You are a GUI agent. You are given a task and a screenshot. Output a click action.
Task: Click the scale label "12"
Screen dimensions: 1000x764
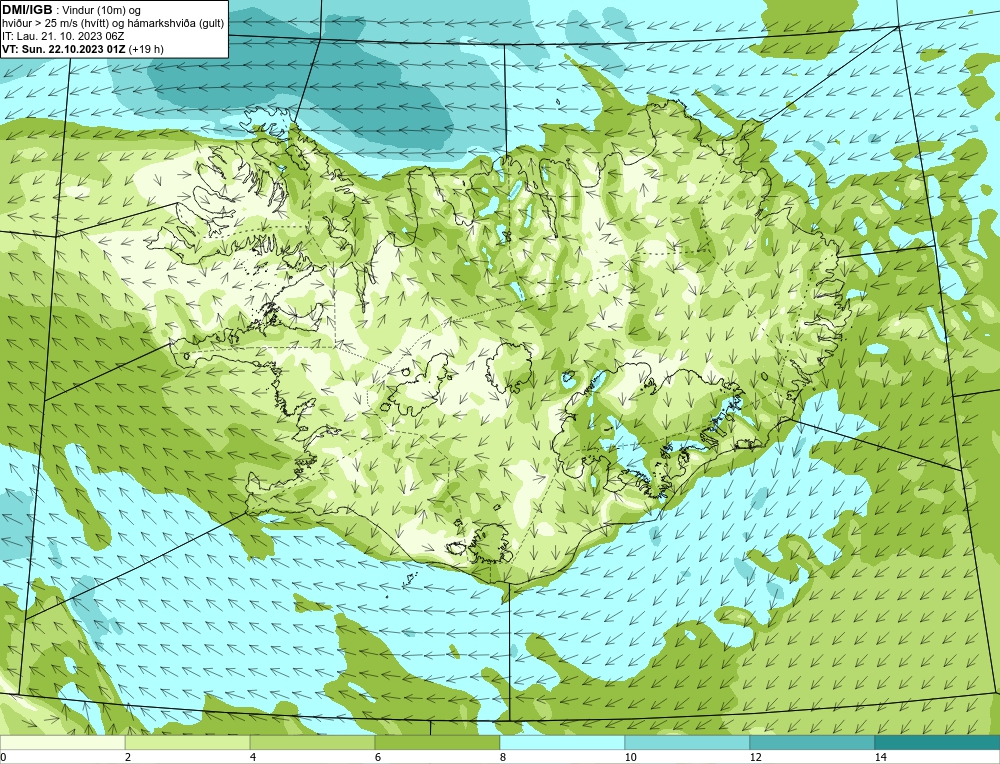[756, 757]
